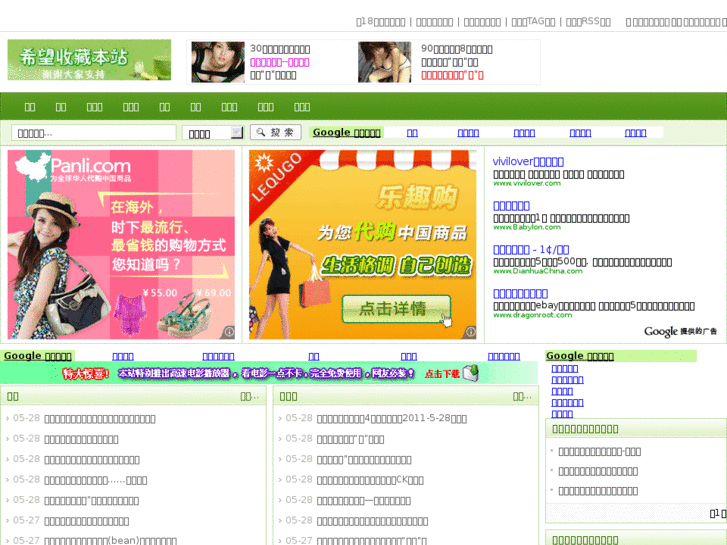Click the TAG link in top bar
727x545 pixels.
533,22
